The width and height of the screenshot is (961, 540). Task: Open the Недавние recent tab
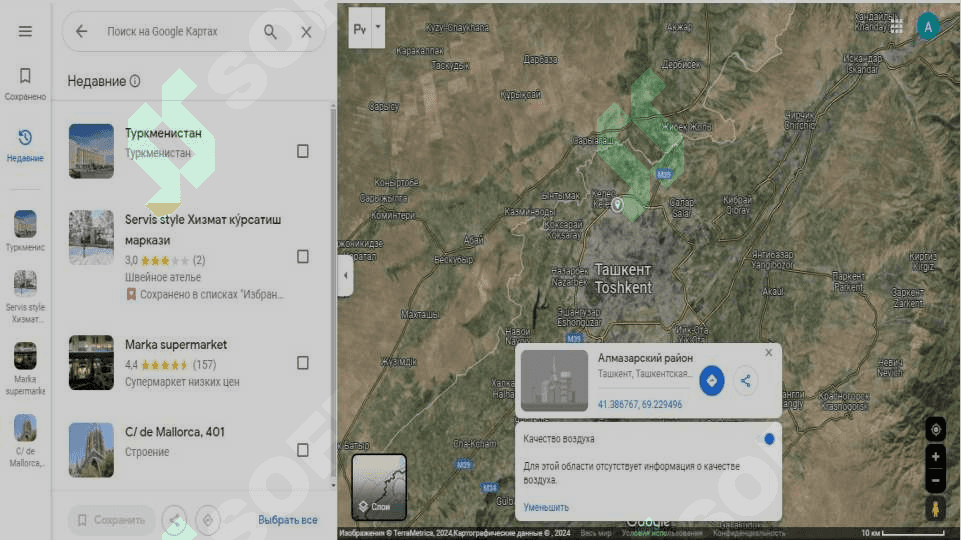[25, 145]
